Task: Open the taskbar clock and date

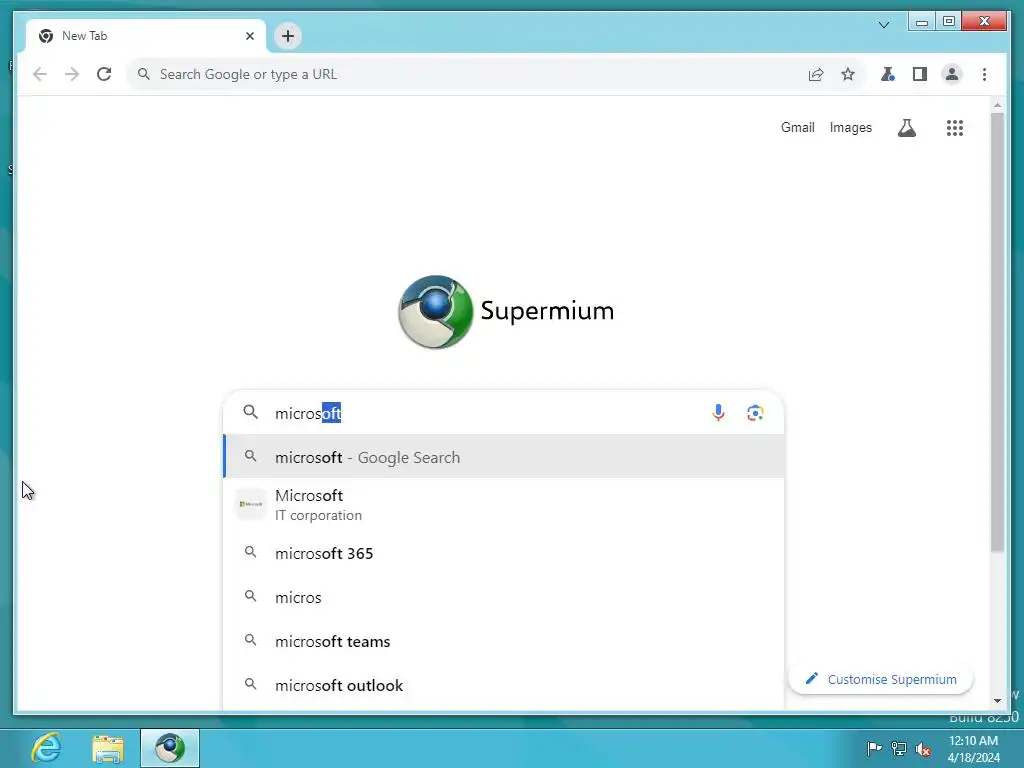Action: (973, 748)
